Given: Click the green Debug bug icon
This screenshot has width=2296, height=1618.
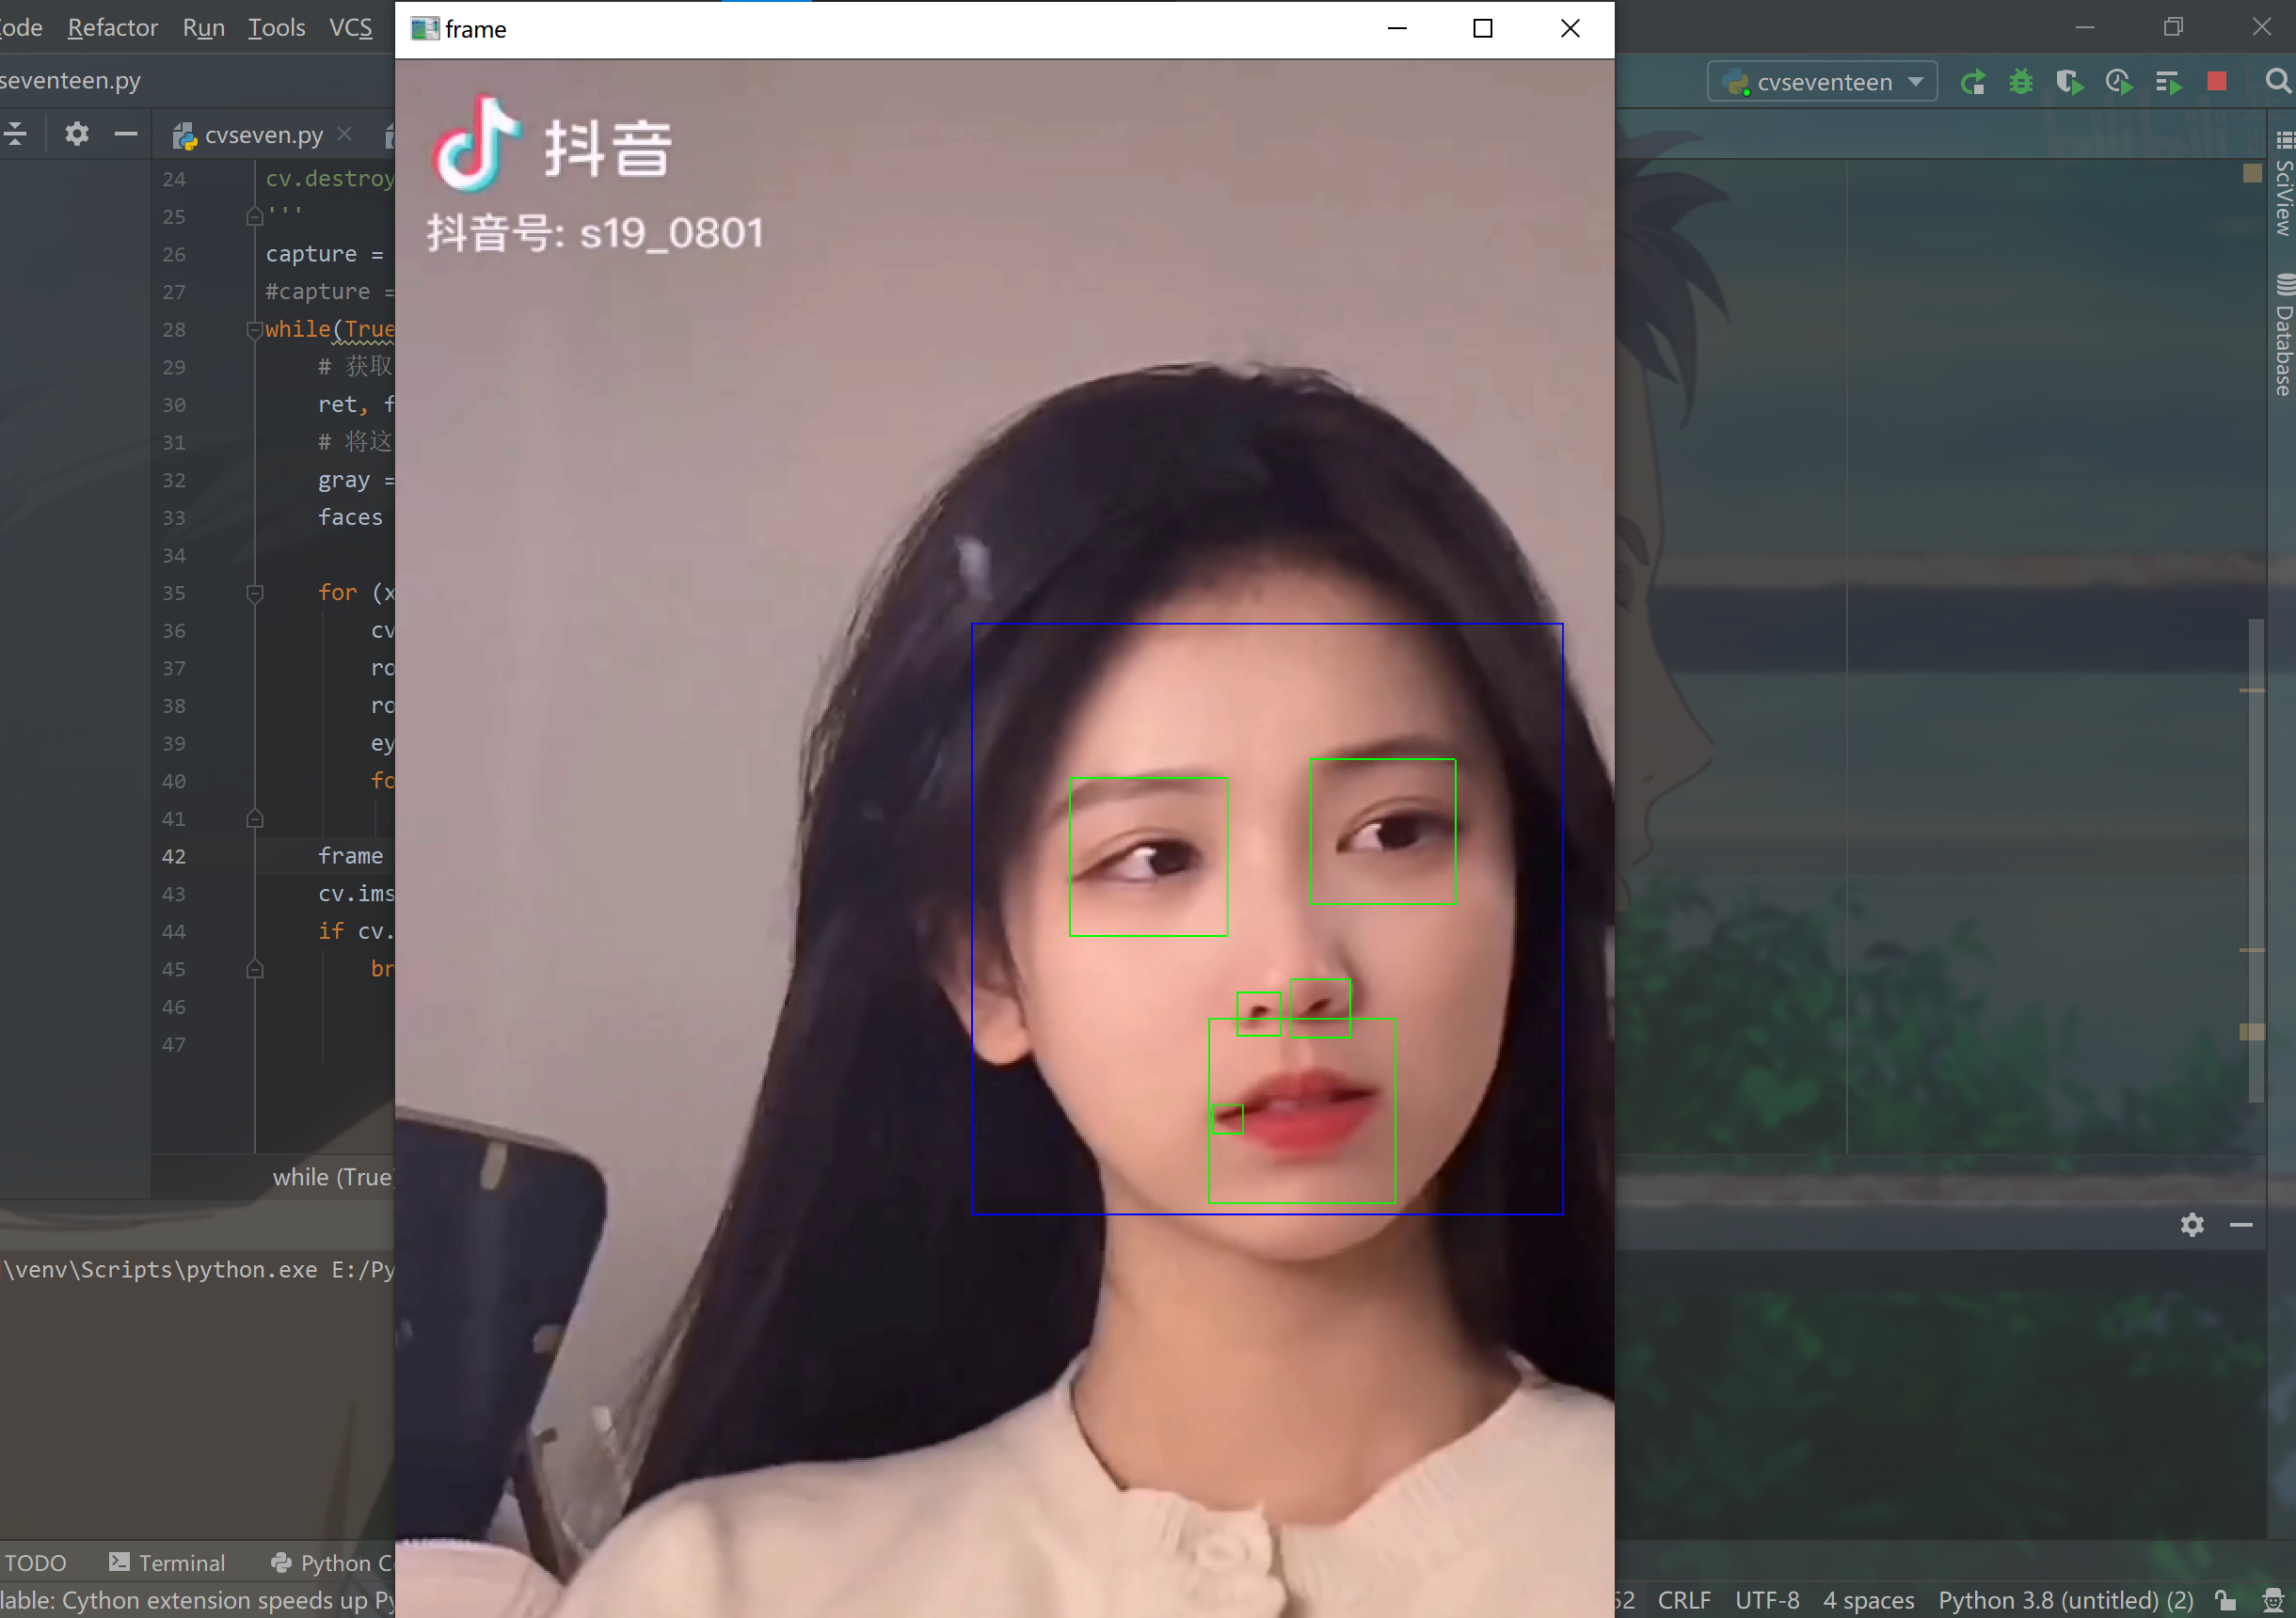Looking at the screenshot, I should click(x=2020, y=82).
